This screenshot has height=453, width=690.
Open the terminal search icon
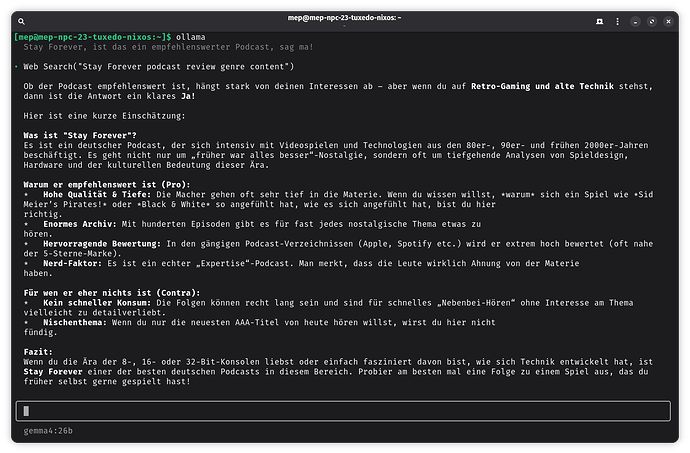click(21, 21)
